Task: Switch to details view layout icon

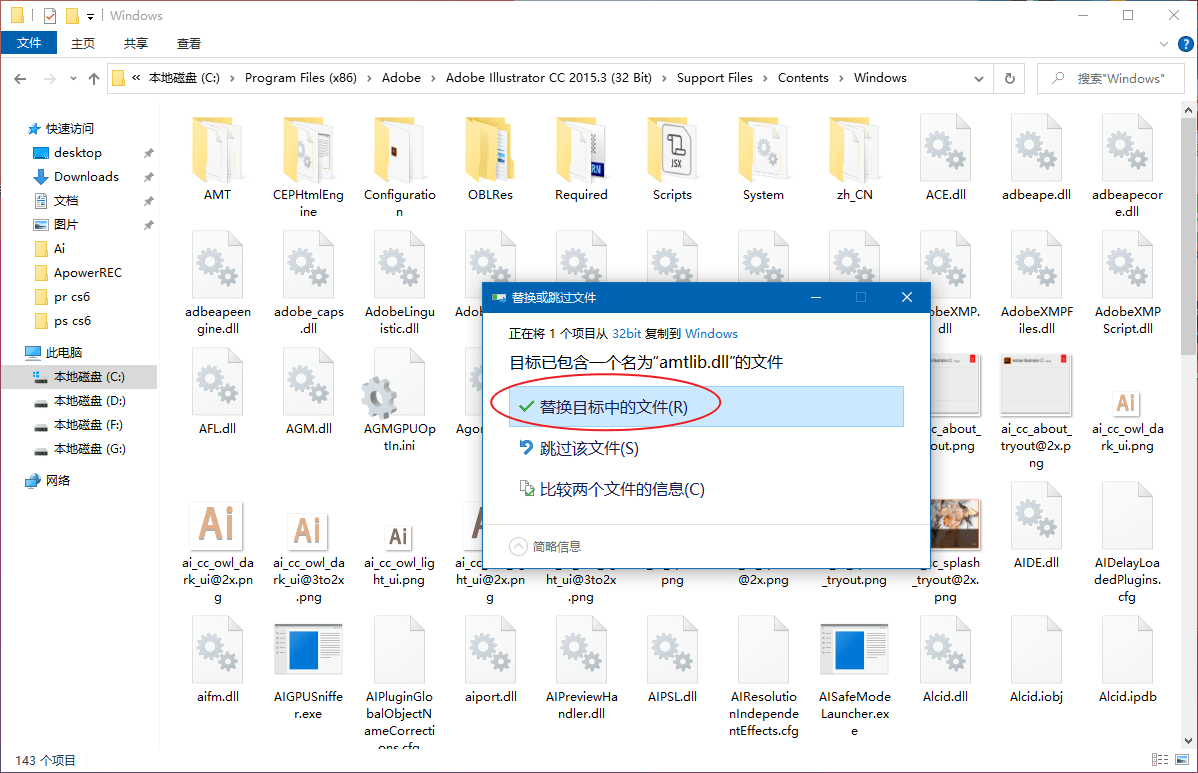Action: coord(1160,759)
